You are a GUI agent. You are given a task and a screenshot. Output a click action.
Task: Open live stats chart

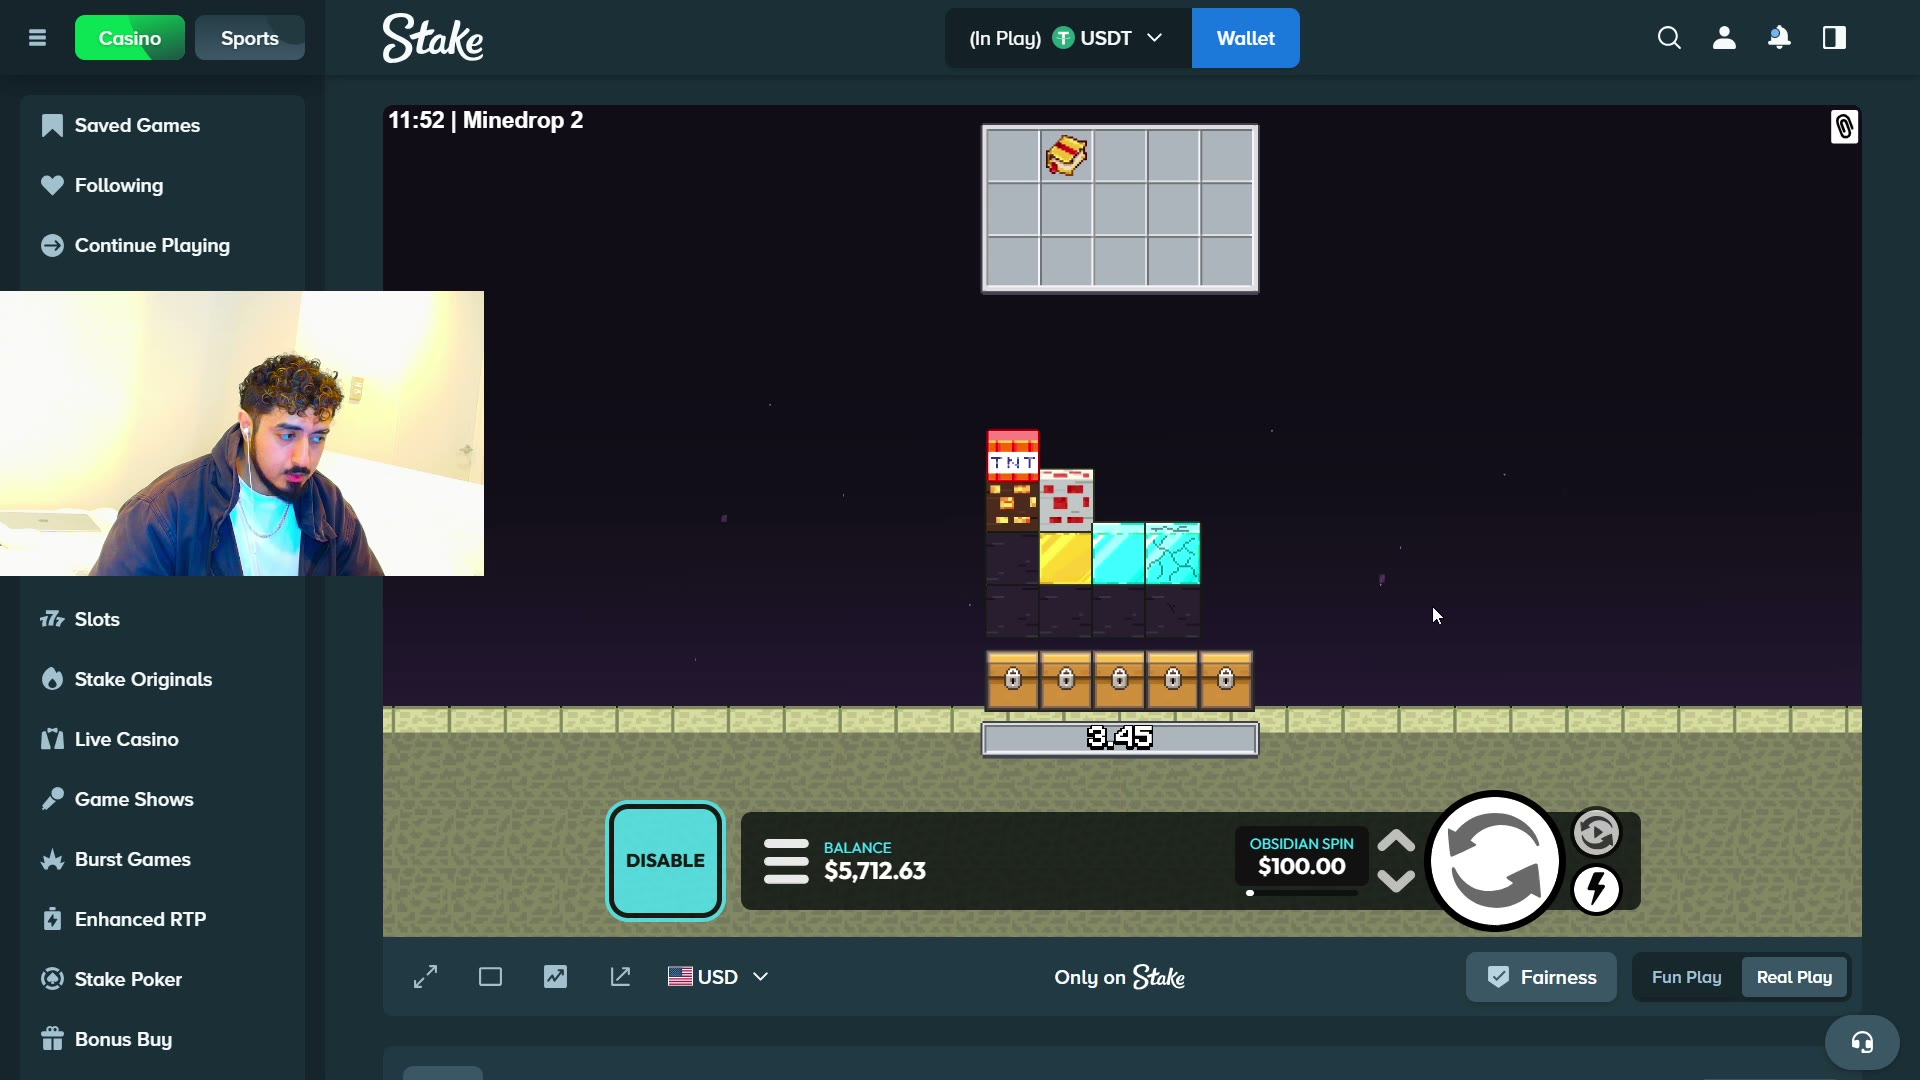(555, 977)
